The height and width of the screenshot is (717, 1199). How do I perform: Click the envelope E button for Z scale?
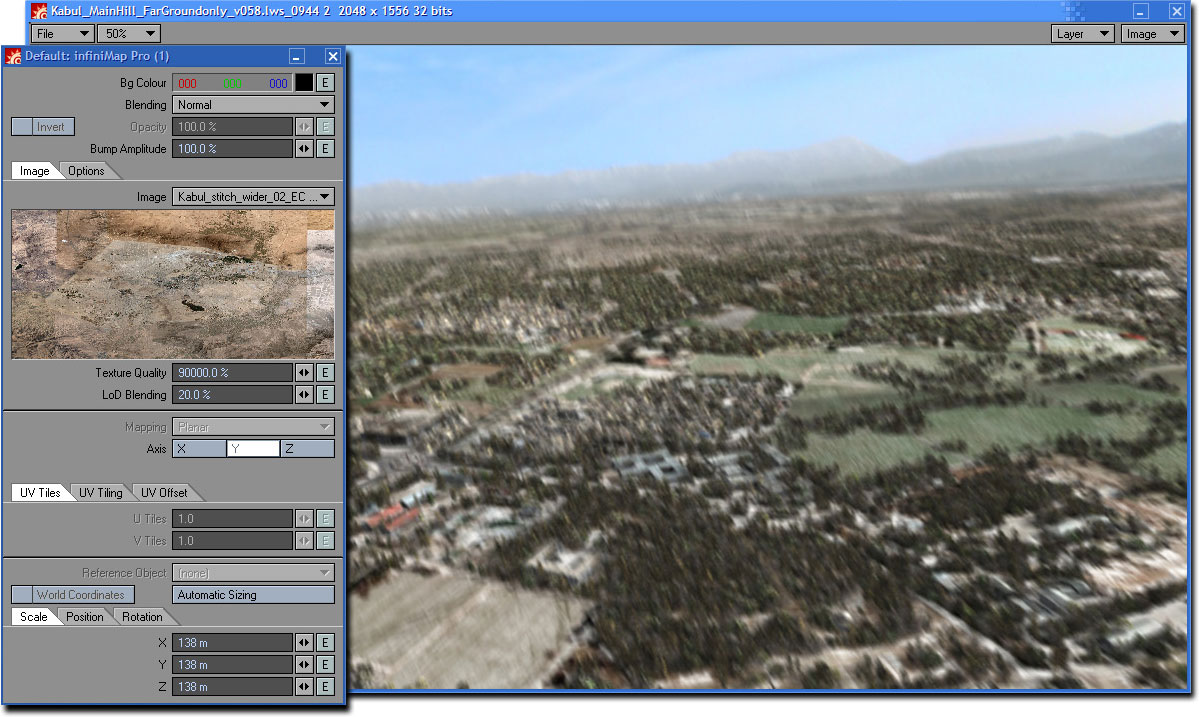[x=325, y=687]
